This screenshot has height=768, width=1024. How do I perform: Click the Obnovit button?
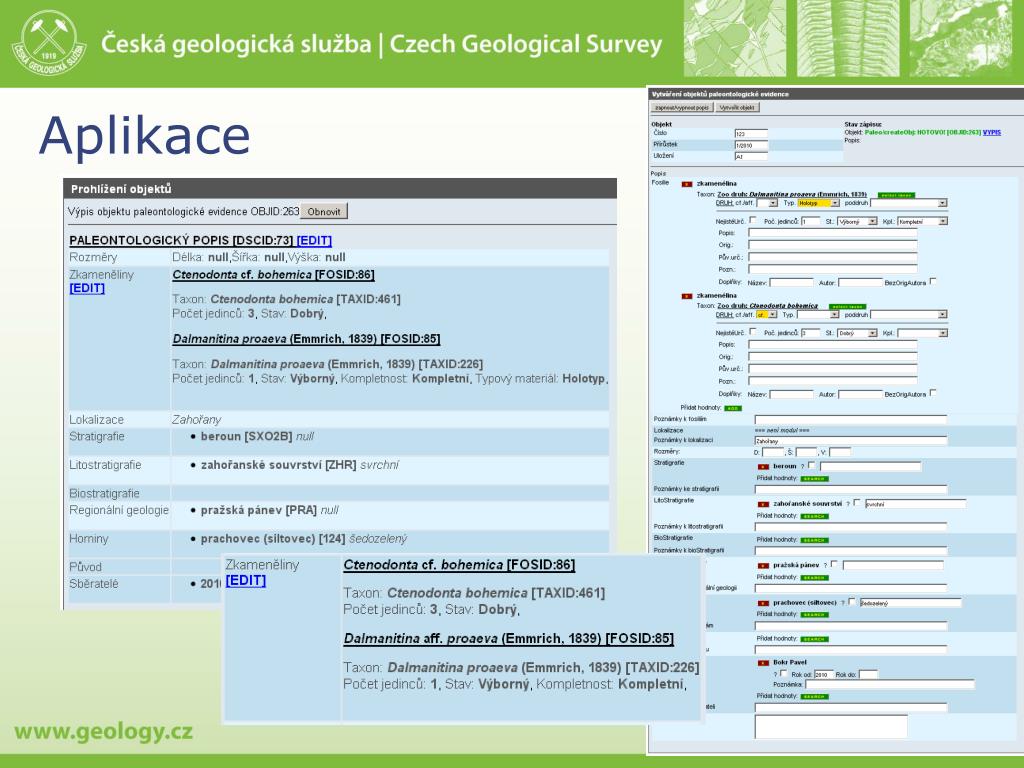tap(324, 212)
